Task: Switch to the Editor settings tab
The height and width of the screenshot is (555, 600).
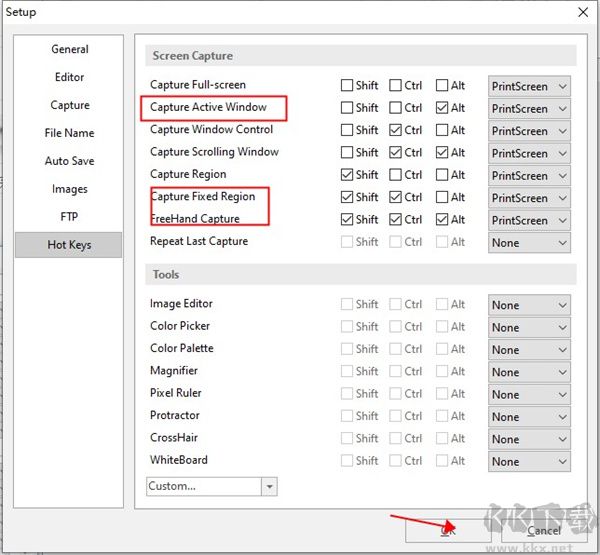Action: 69,77
